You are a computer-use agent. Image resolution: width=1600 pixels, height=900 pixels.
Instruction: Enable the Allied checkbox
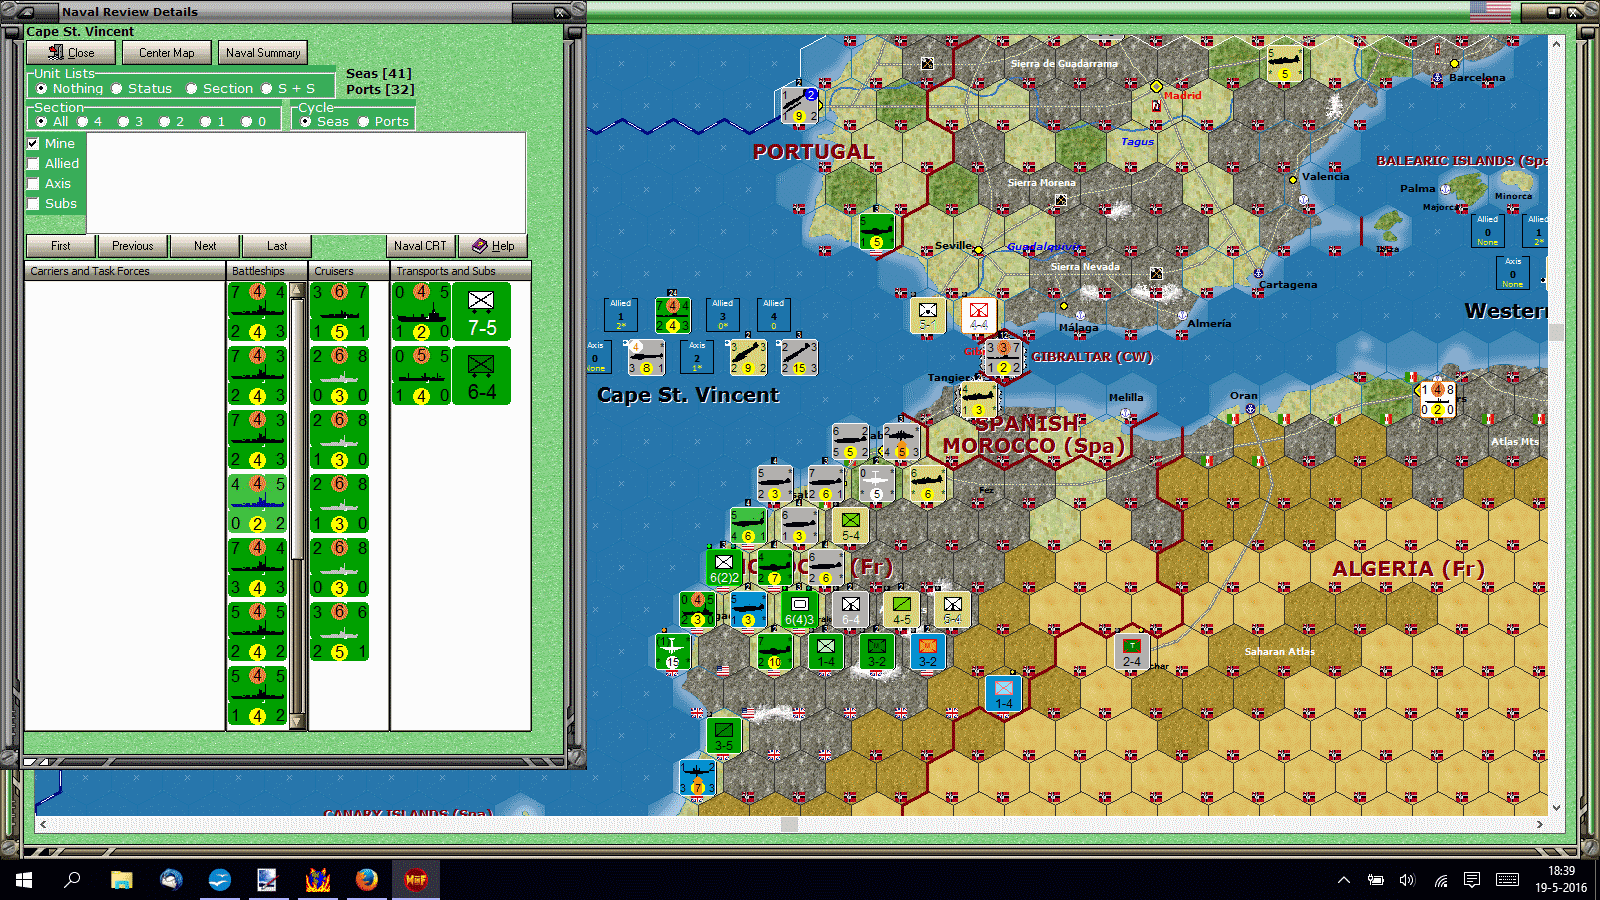click(34, 164)
